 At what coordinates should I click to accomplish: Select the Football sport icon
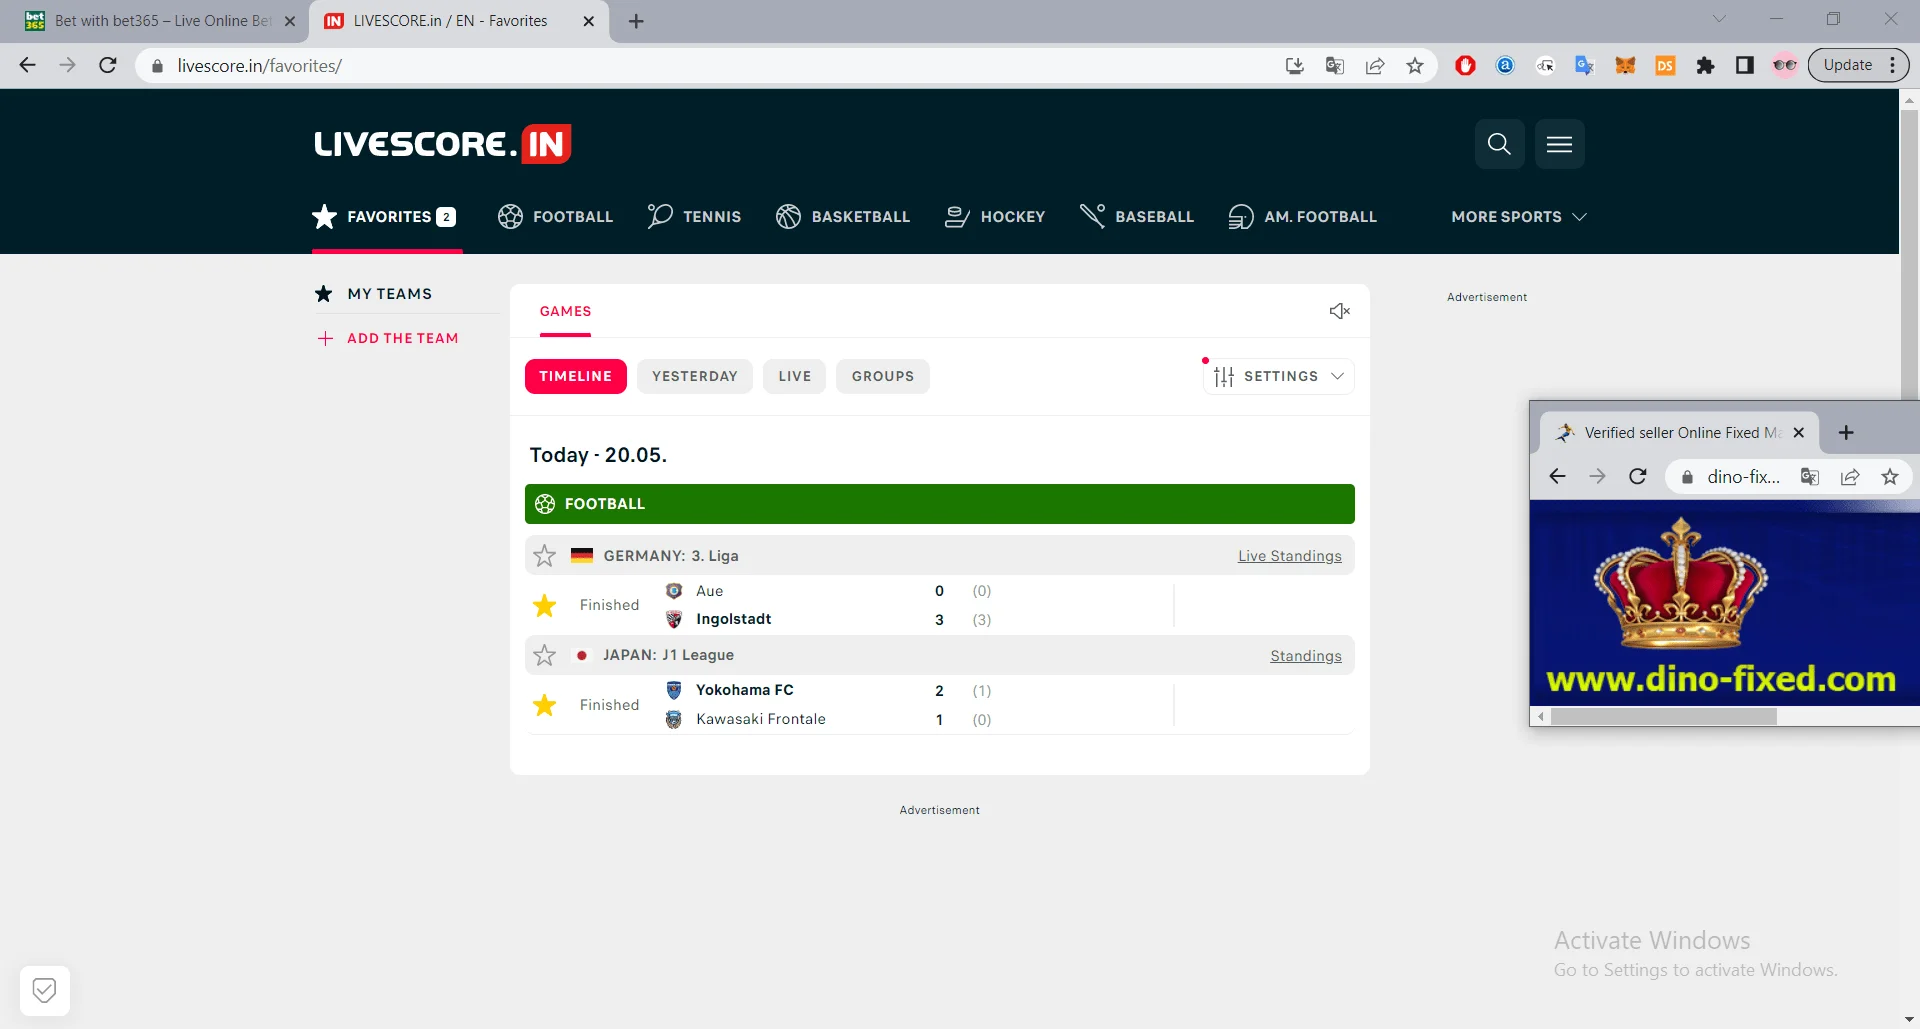[x=509, y=216]
